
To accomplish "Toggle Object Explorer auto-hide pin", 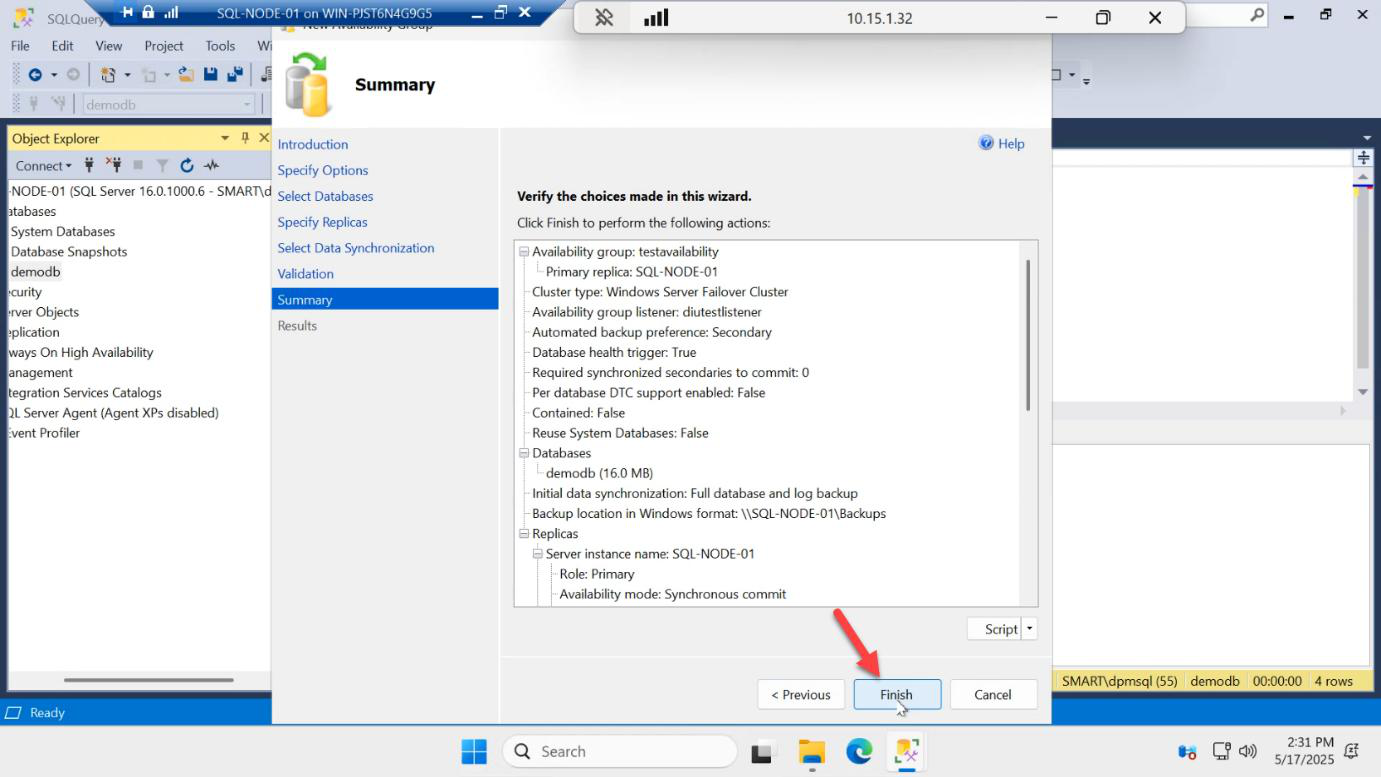I will (245, 138).
